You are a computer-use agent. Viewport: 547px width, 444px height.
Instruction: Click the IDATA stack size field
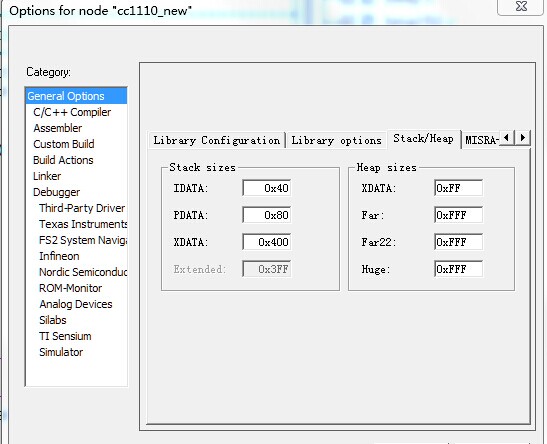click(x=267, y=188)
